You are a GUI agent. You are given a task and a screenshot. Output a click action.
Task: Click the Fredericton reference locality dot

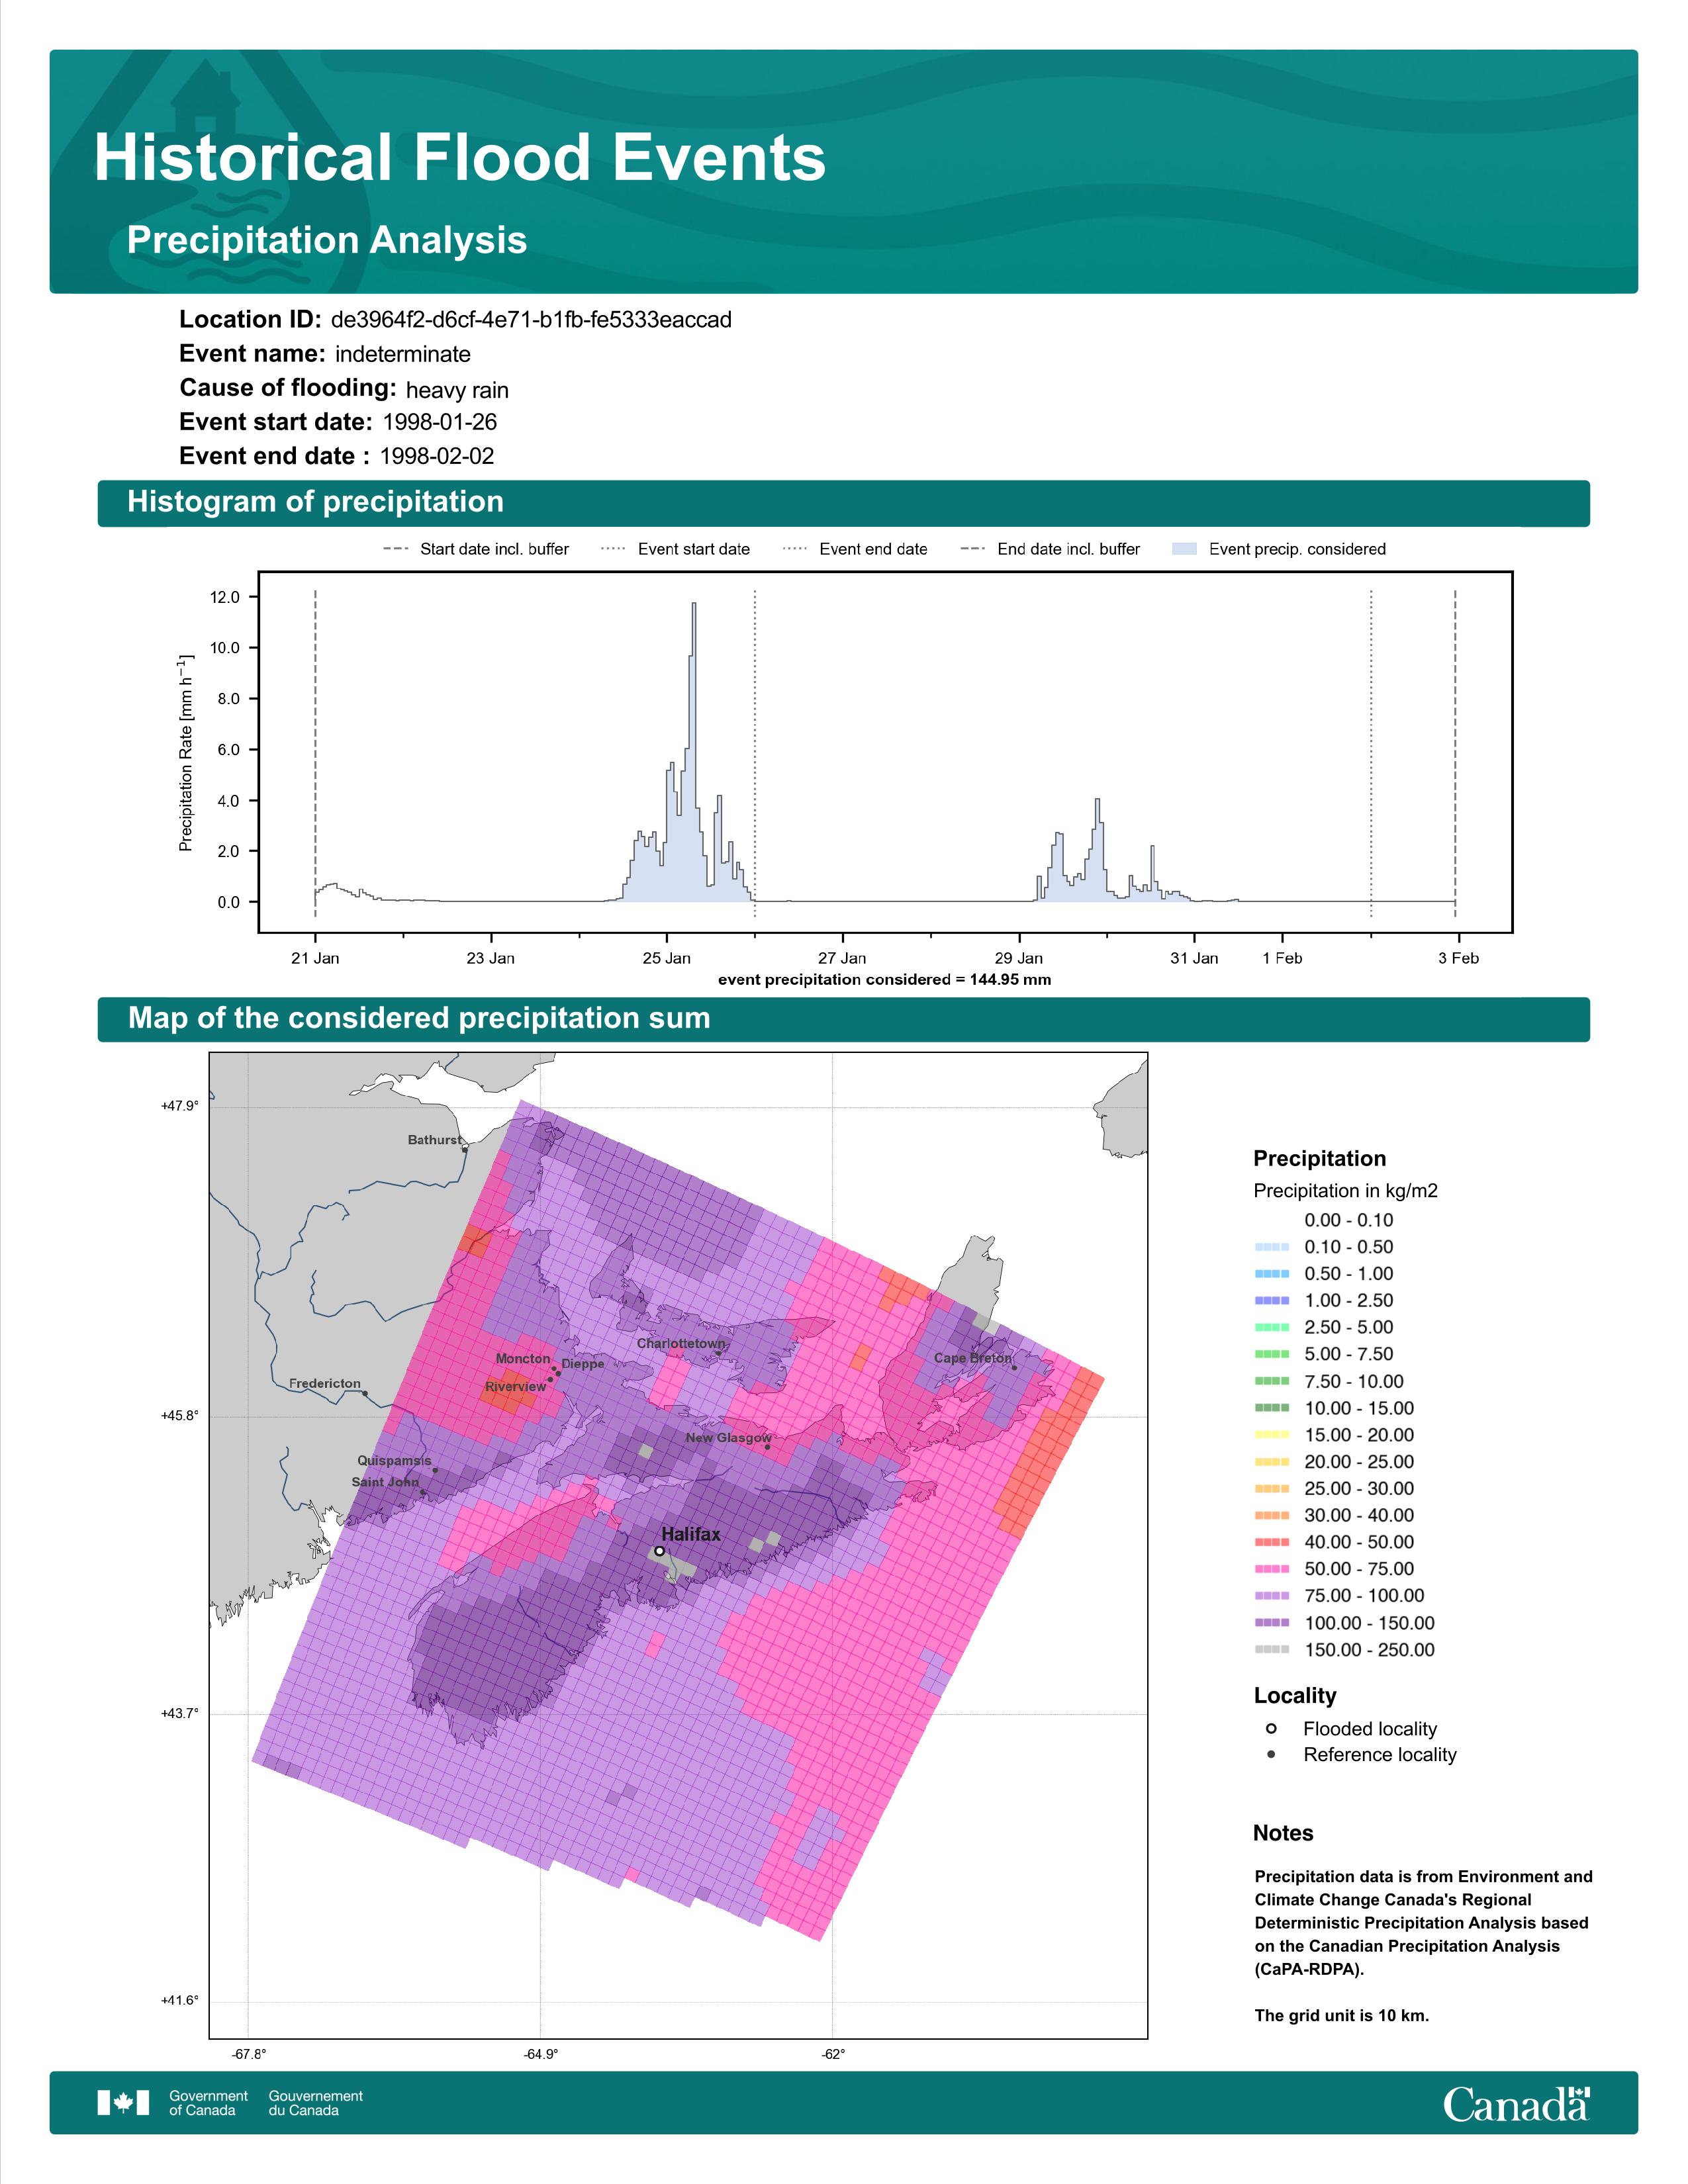point(365,1393)
